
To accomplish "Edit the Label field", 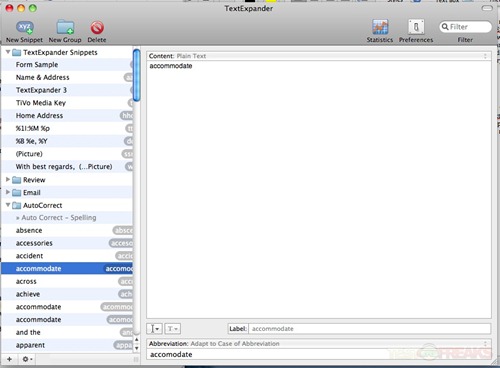I will [x=370, y=329].
